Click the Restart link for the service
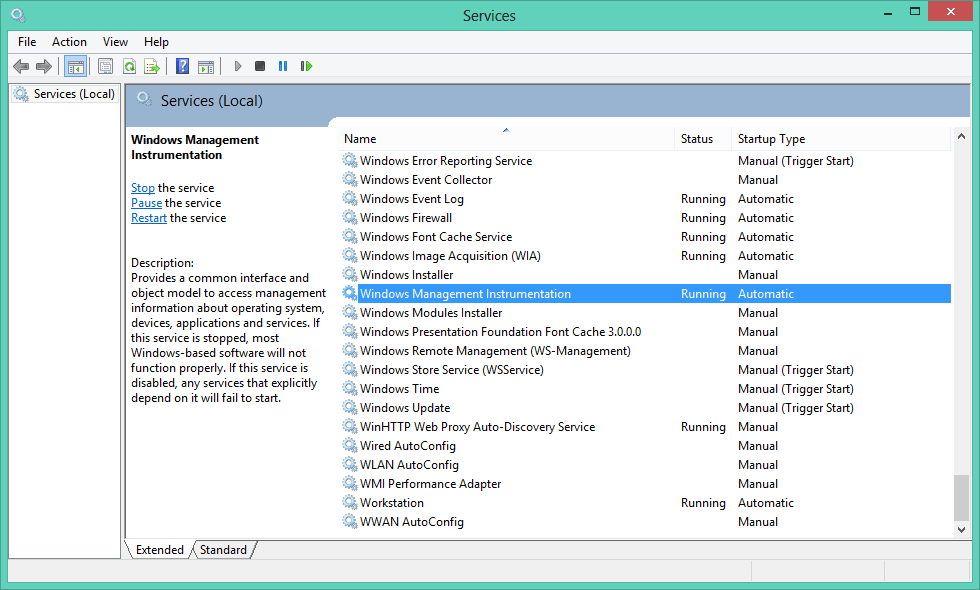The height and width of the screenshot is (590, 980). (x=149, y=218)
